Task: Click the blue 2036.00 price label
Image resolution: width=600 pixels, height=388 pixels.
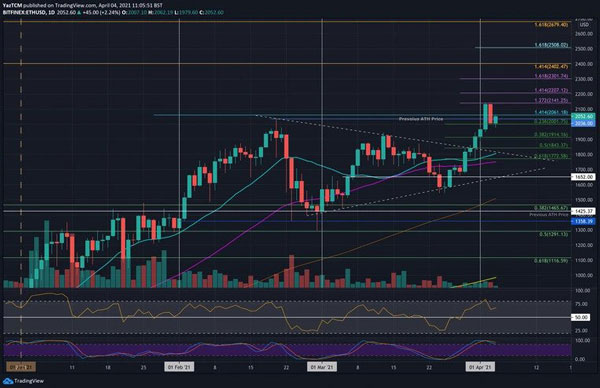Action: click(x=583, y=123)
